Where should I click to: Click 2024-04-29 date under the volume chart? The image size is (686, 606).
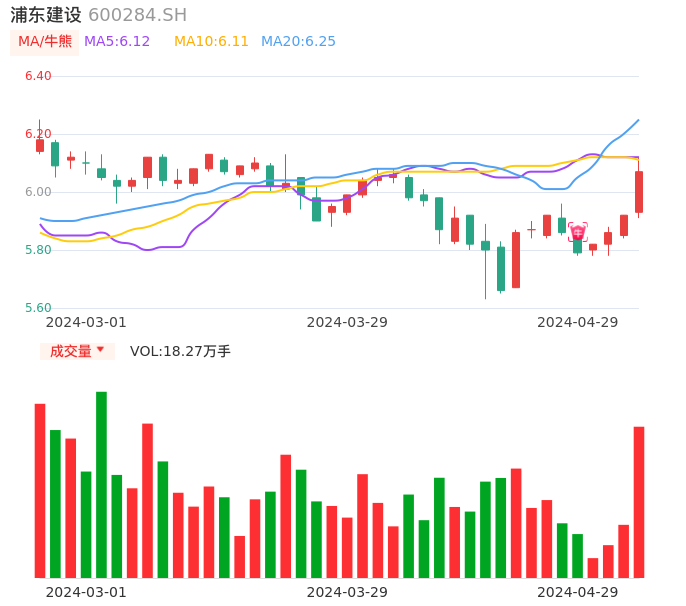point(578,592)
